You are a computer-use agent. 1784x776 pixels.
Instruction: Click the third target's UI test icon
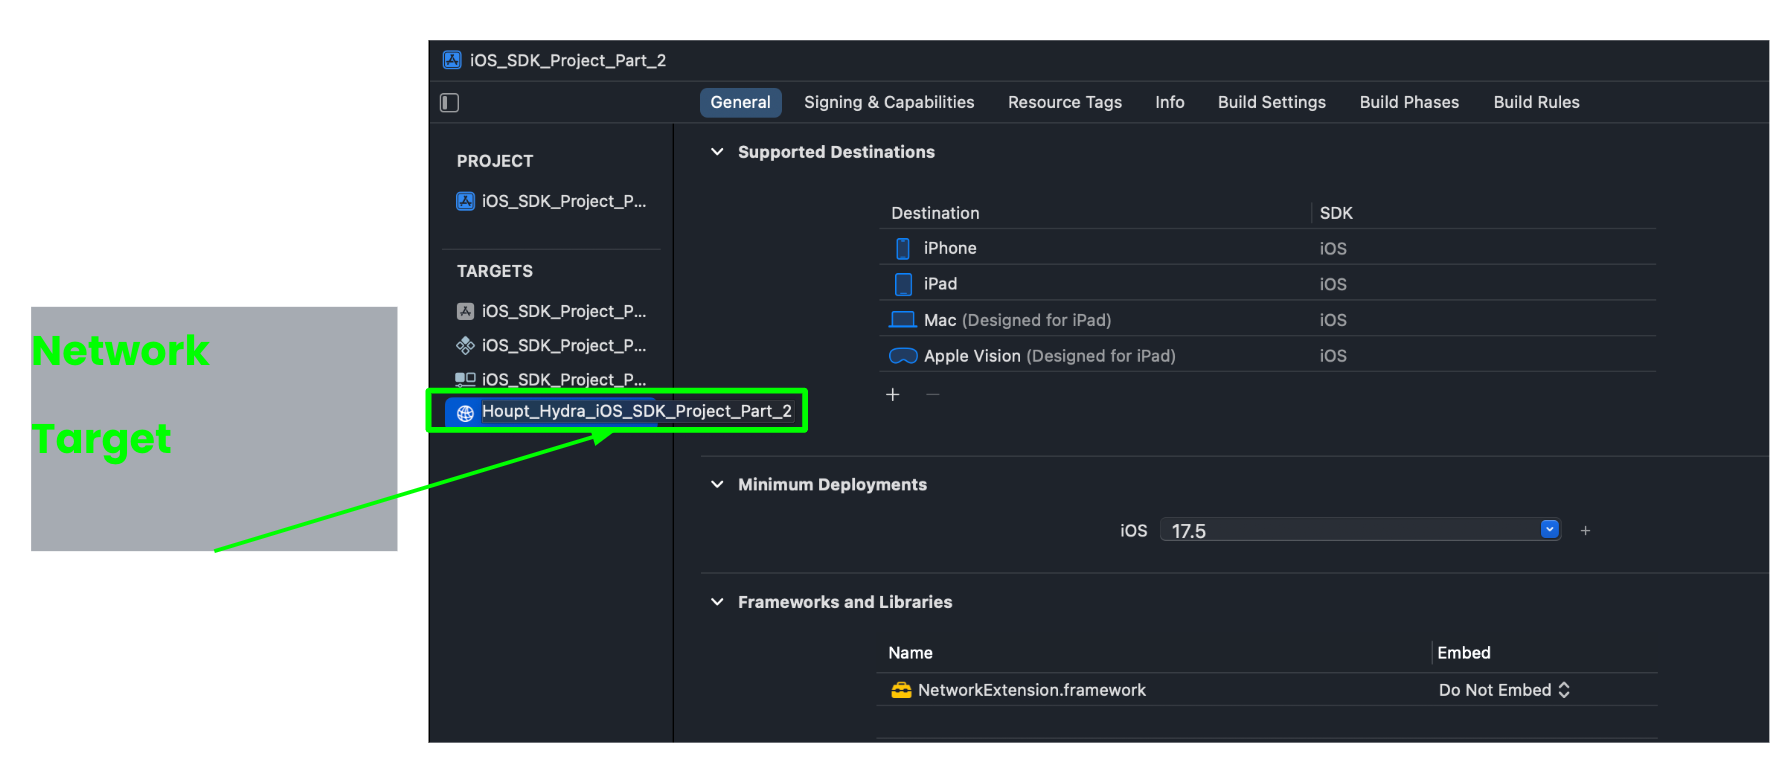(x=465, y=379)
